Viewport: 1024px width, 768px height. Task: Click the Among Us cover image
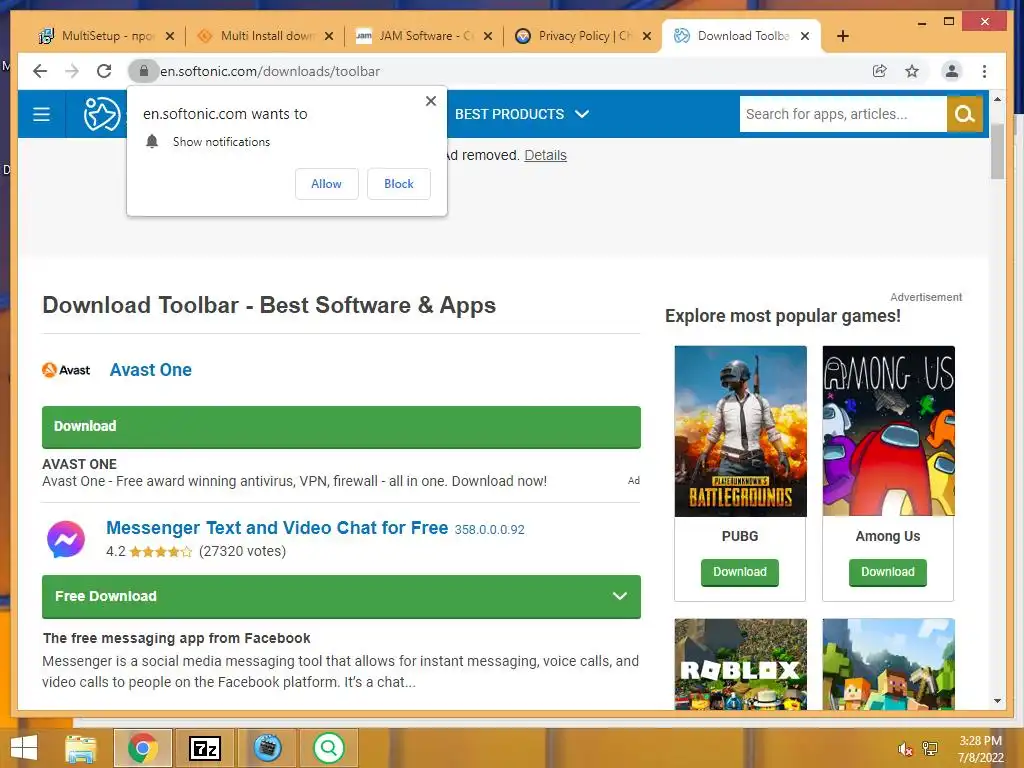click(888, 432)
